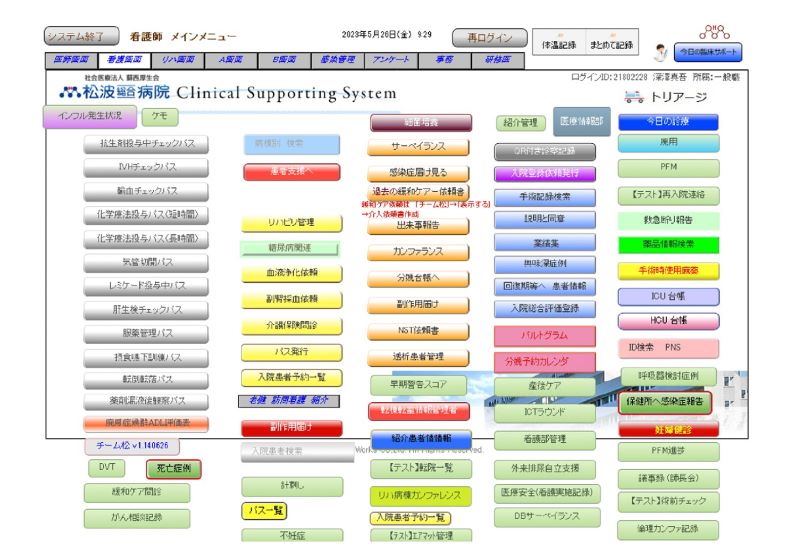
Task: Open the アンケート tab
Action: coord(384,60)
